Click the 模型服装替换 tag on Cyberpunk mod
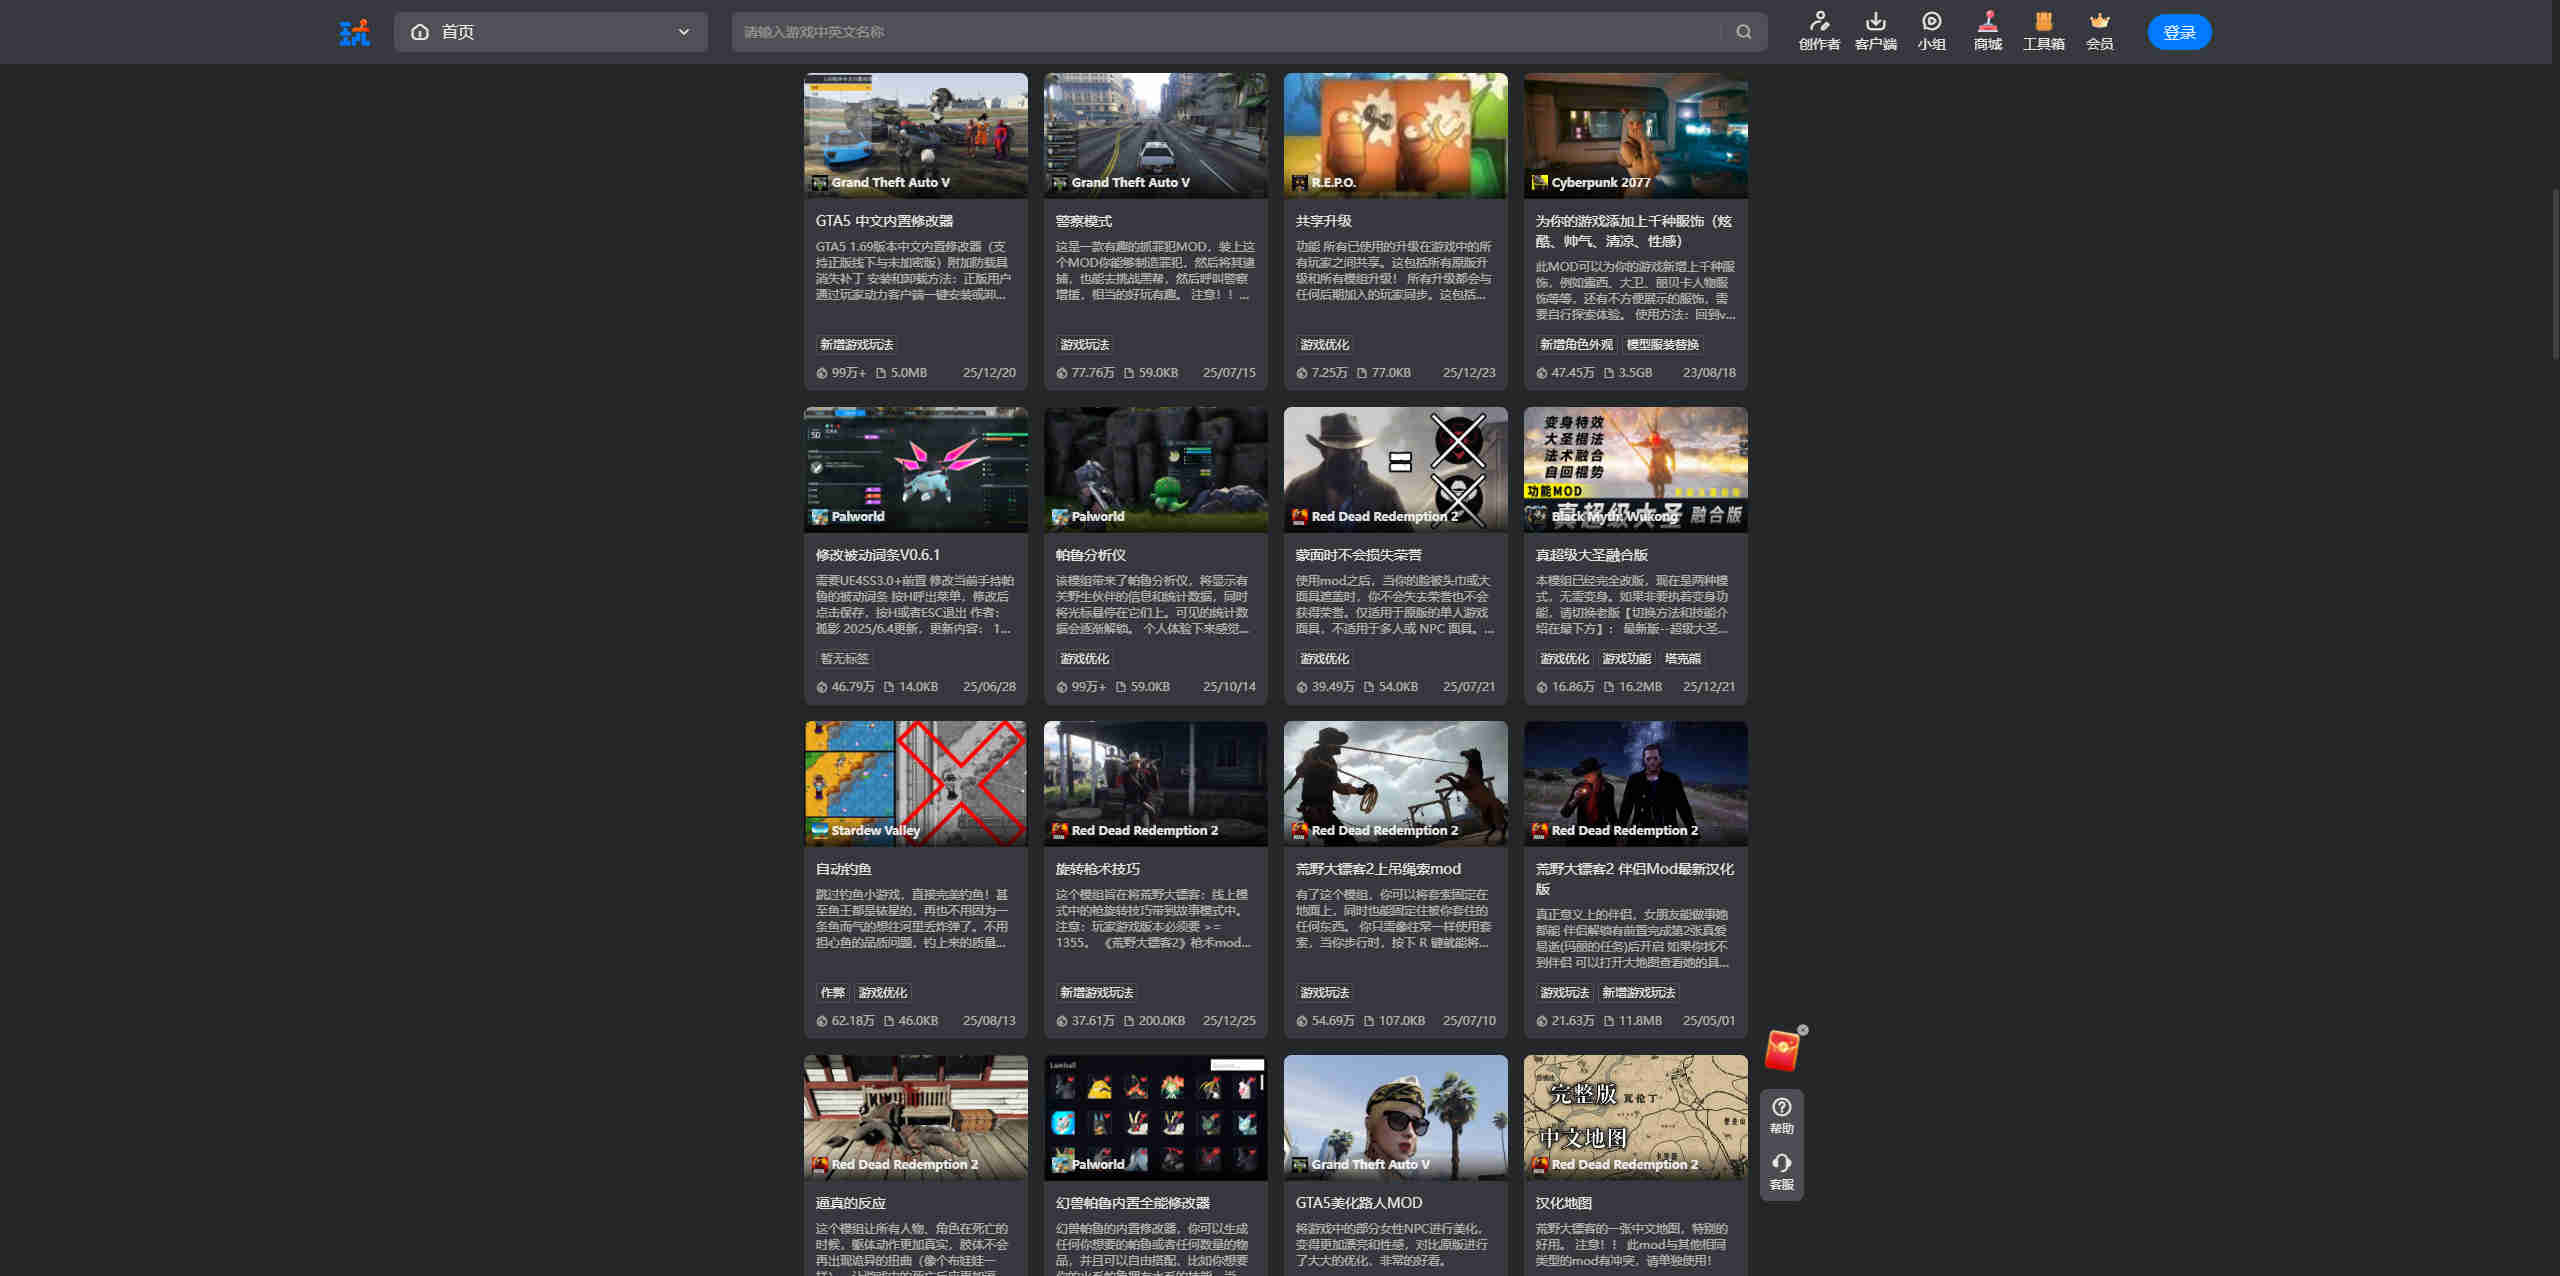 (x=1662, y=345)
